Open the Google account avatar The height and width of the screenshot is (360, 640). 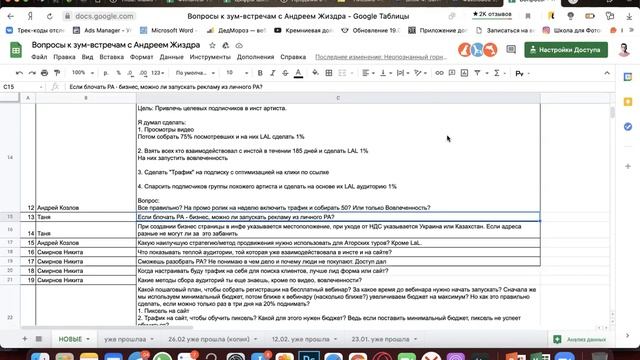[x=624, y=50]
